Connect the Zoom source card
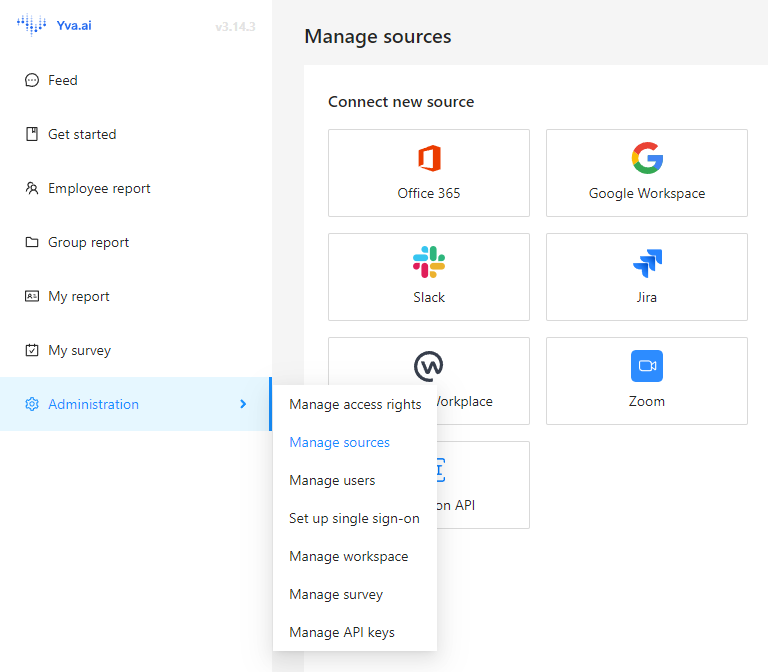This screenshot has width=768, height=672. pyautogui.click(x=647, y=381)
